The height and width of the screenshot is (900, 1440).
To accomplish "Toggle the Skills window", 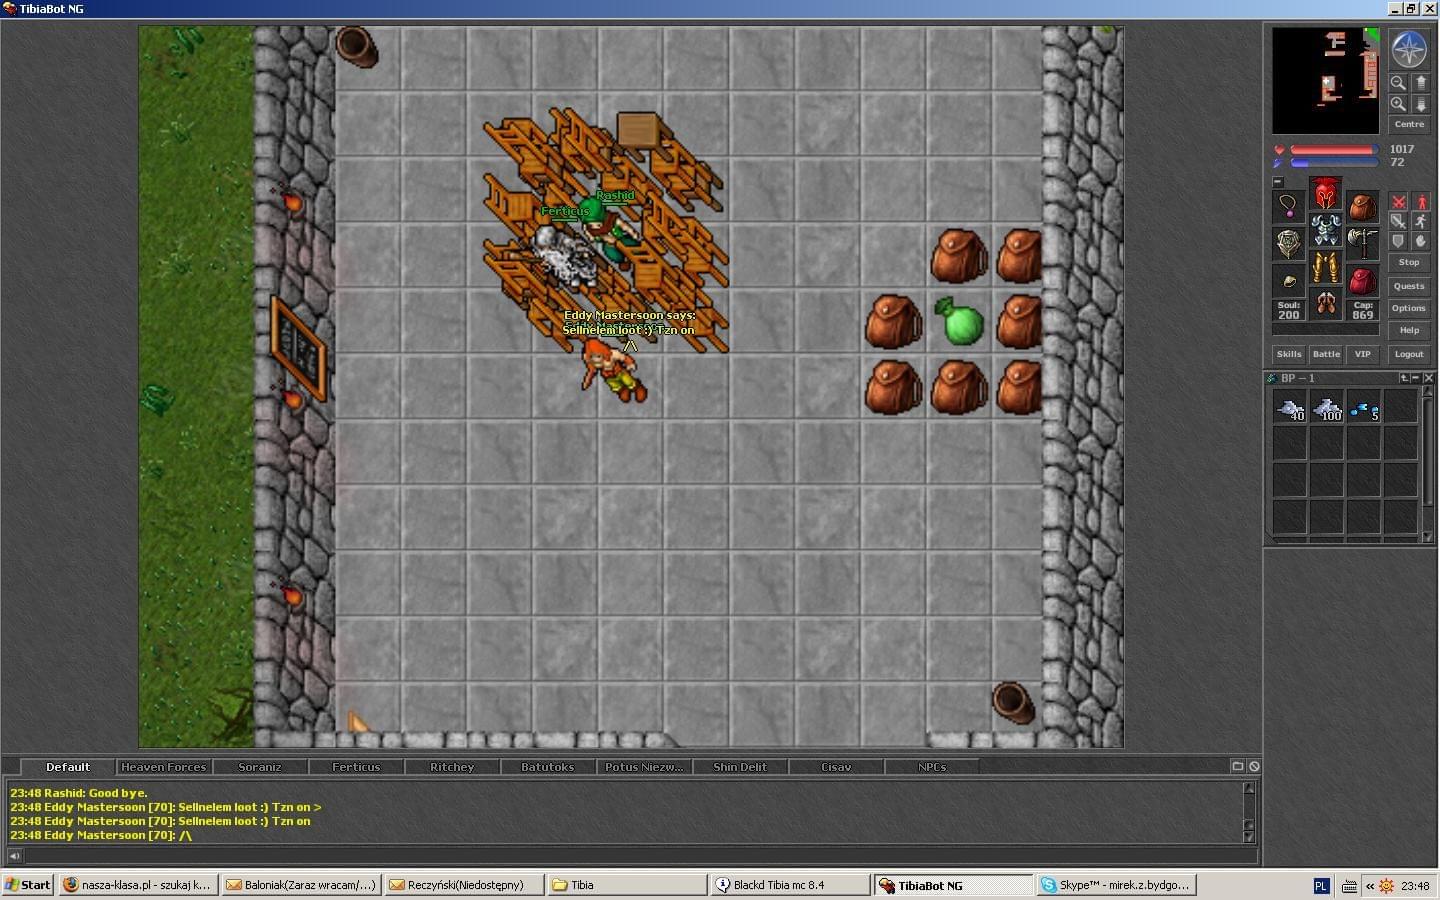I will (x=1289, y=355).
